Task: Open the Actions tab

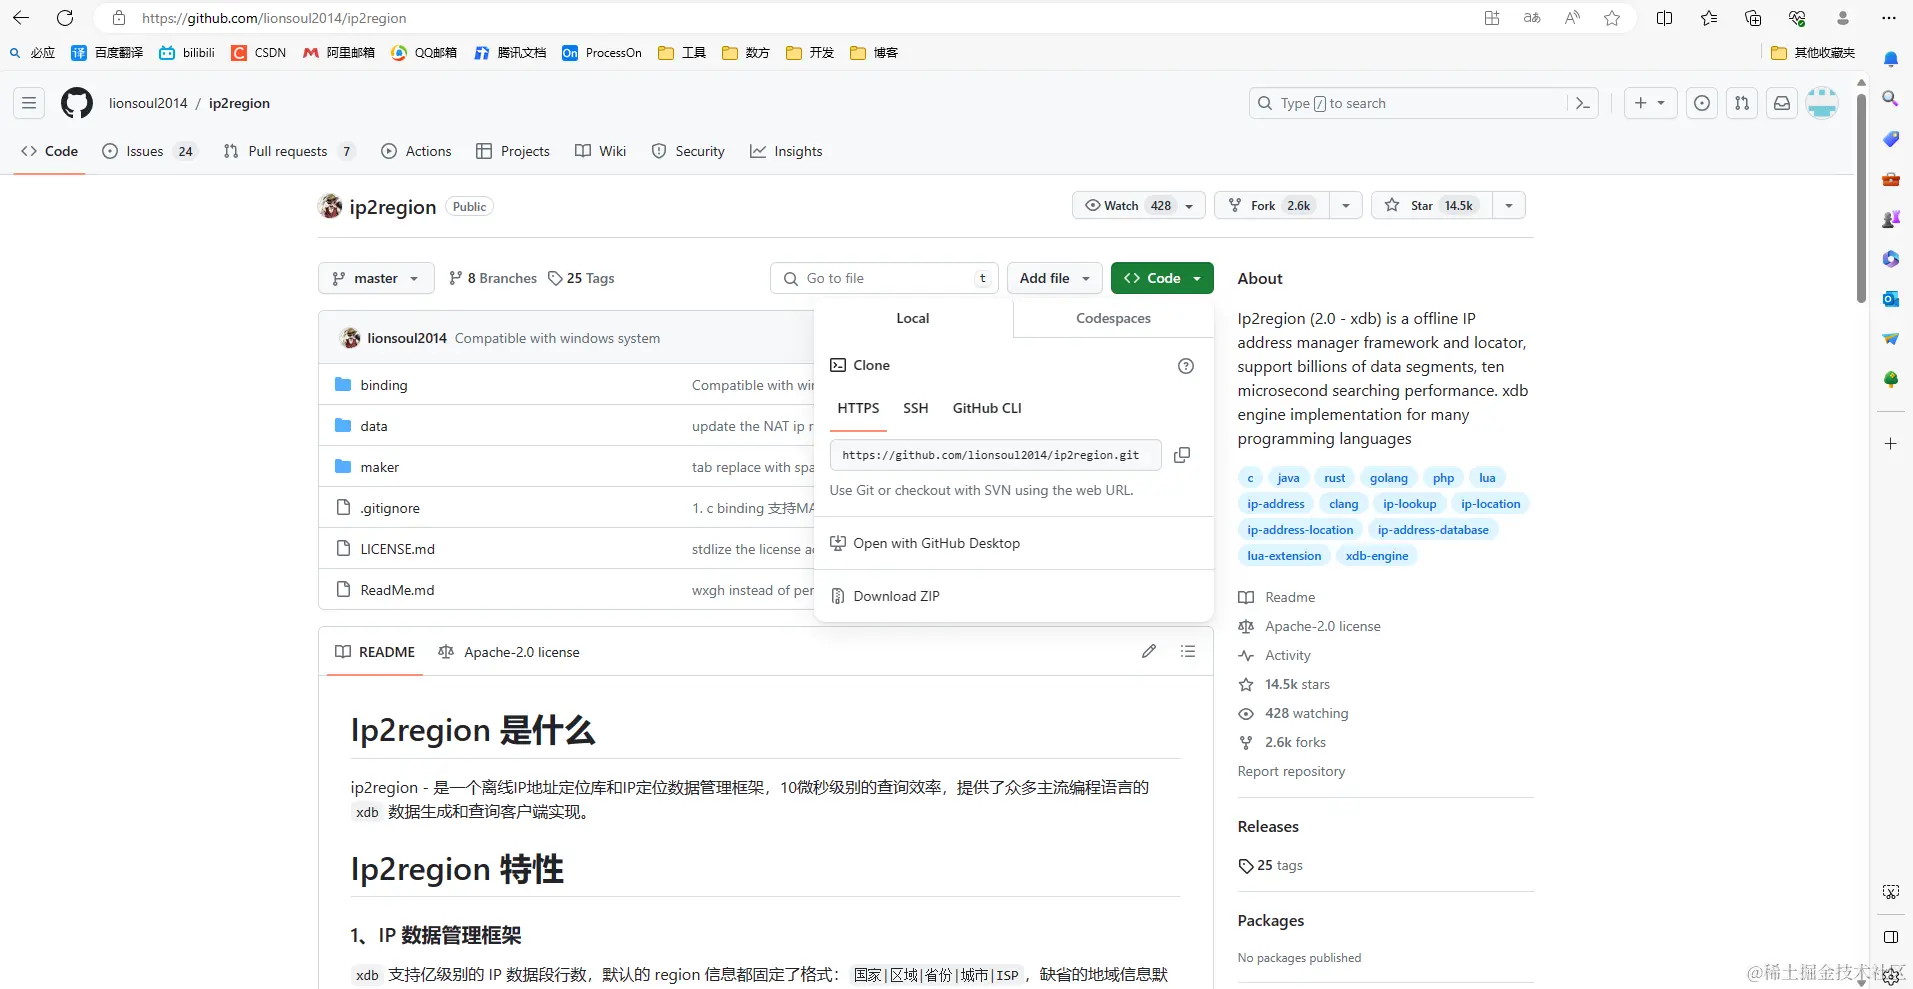Action: point(417,151)
